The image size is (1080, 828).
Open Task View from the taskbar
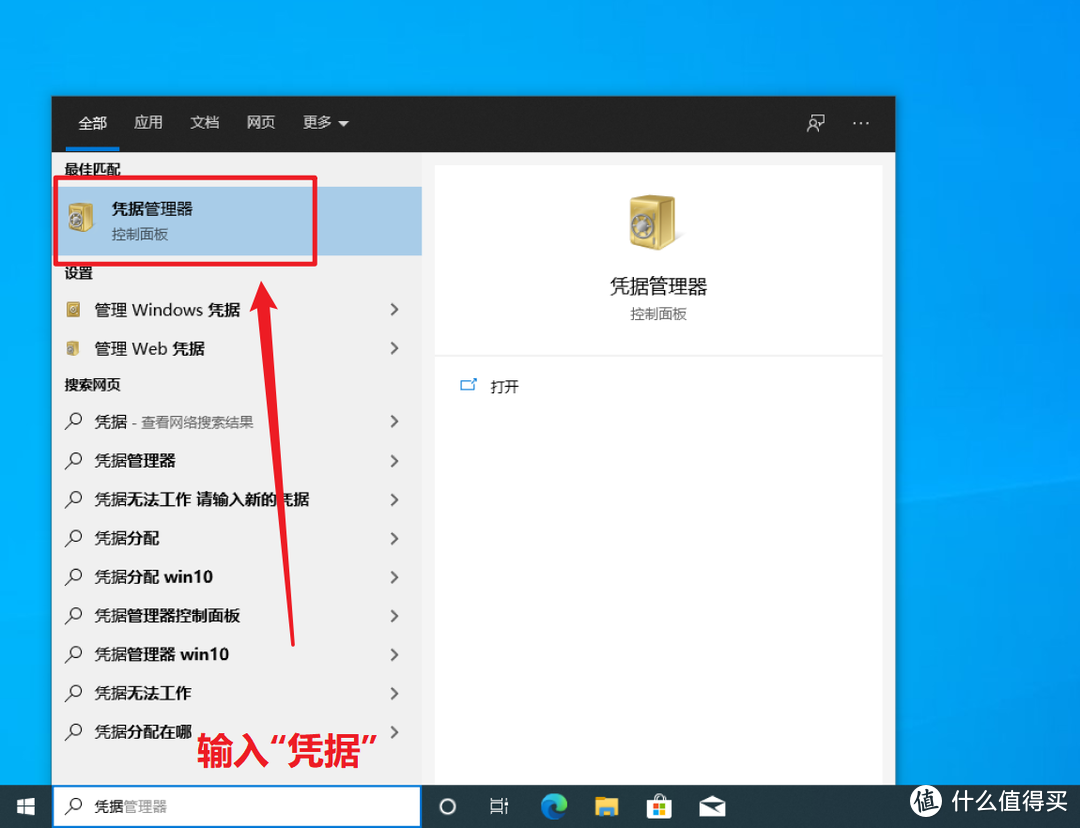[x=499, y=806]
